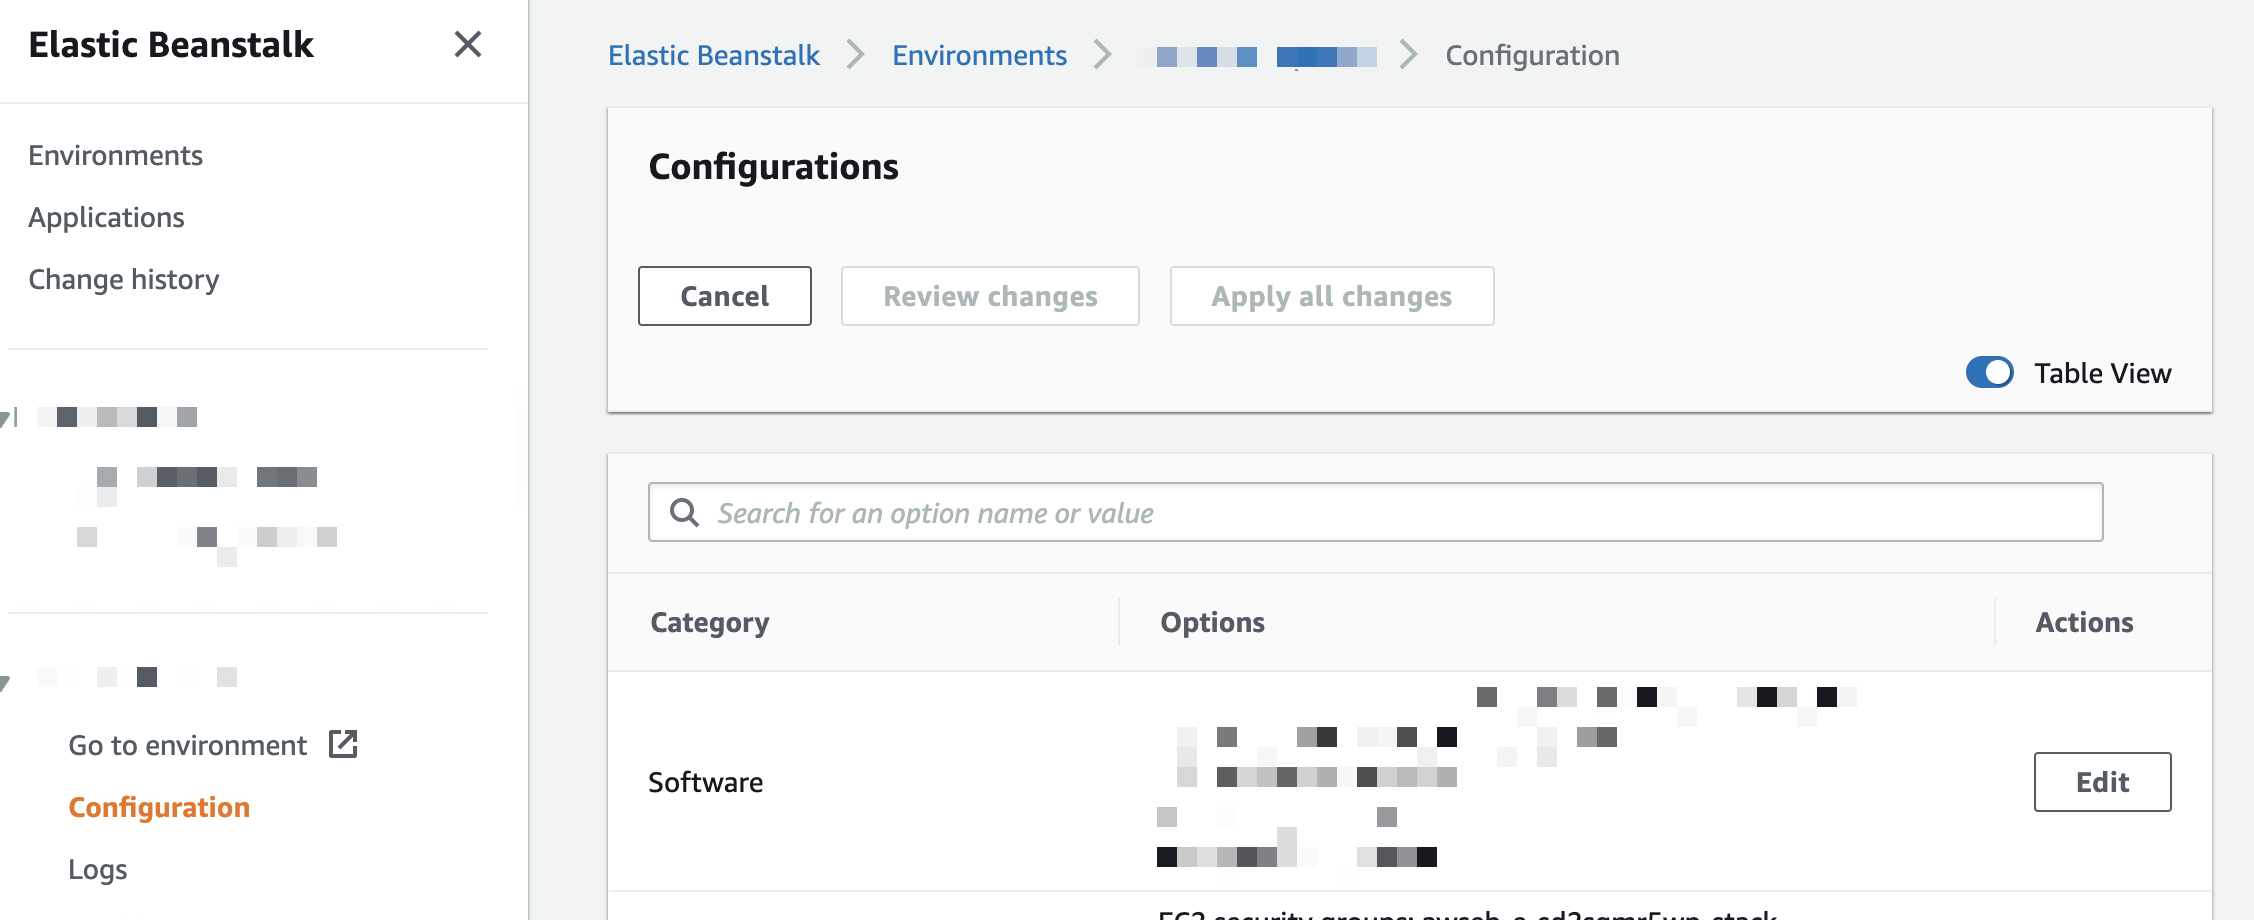This screenshot has height=920, width=2254.
Task: Close the Elastic Beanstalk side panel
Action: tap(468, 44)
